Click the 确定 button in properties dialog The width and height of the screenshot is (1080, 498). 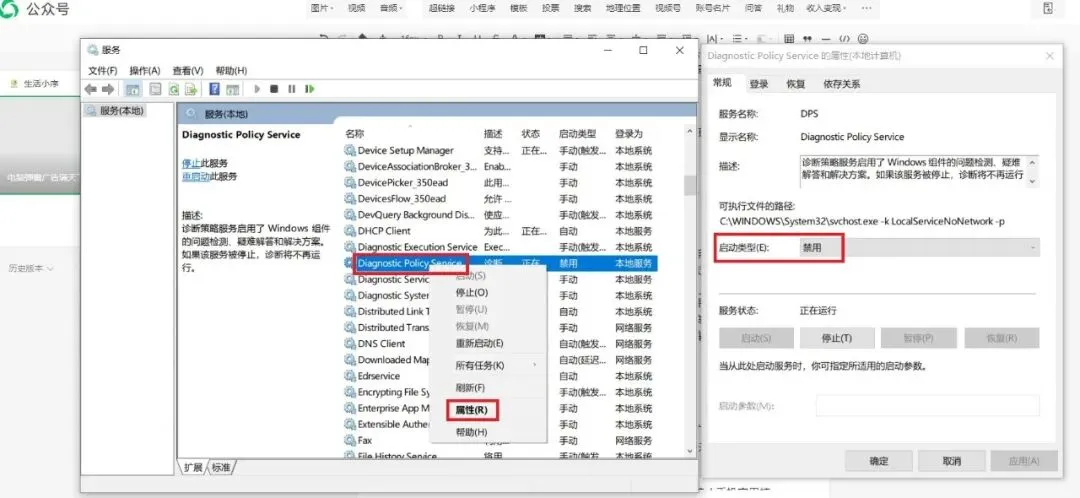[879, 461]
